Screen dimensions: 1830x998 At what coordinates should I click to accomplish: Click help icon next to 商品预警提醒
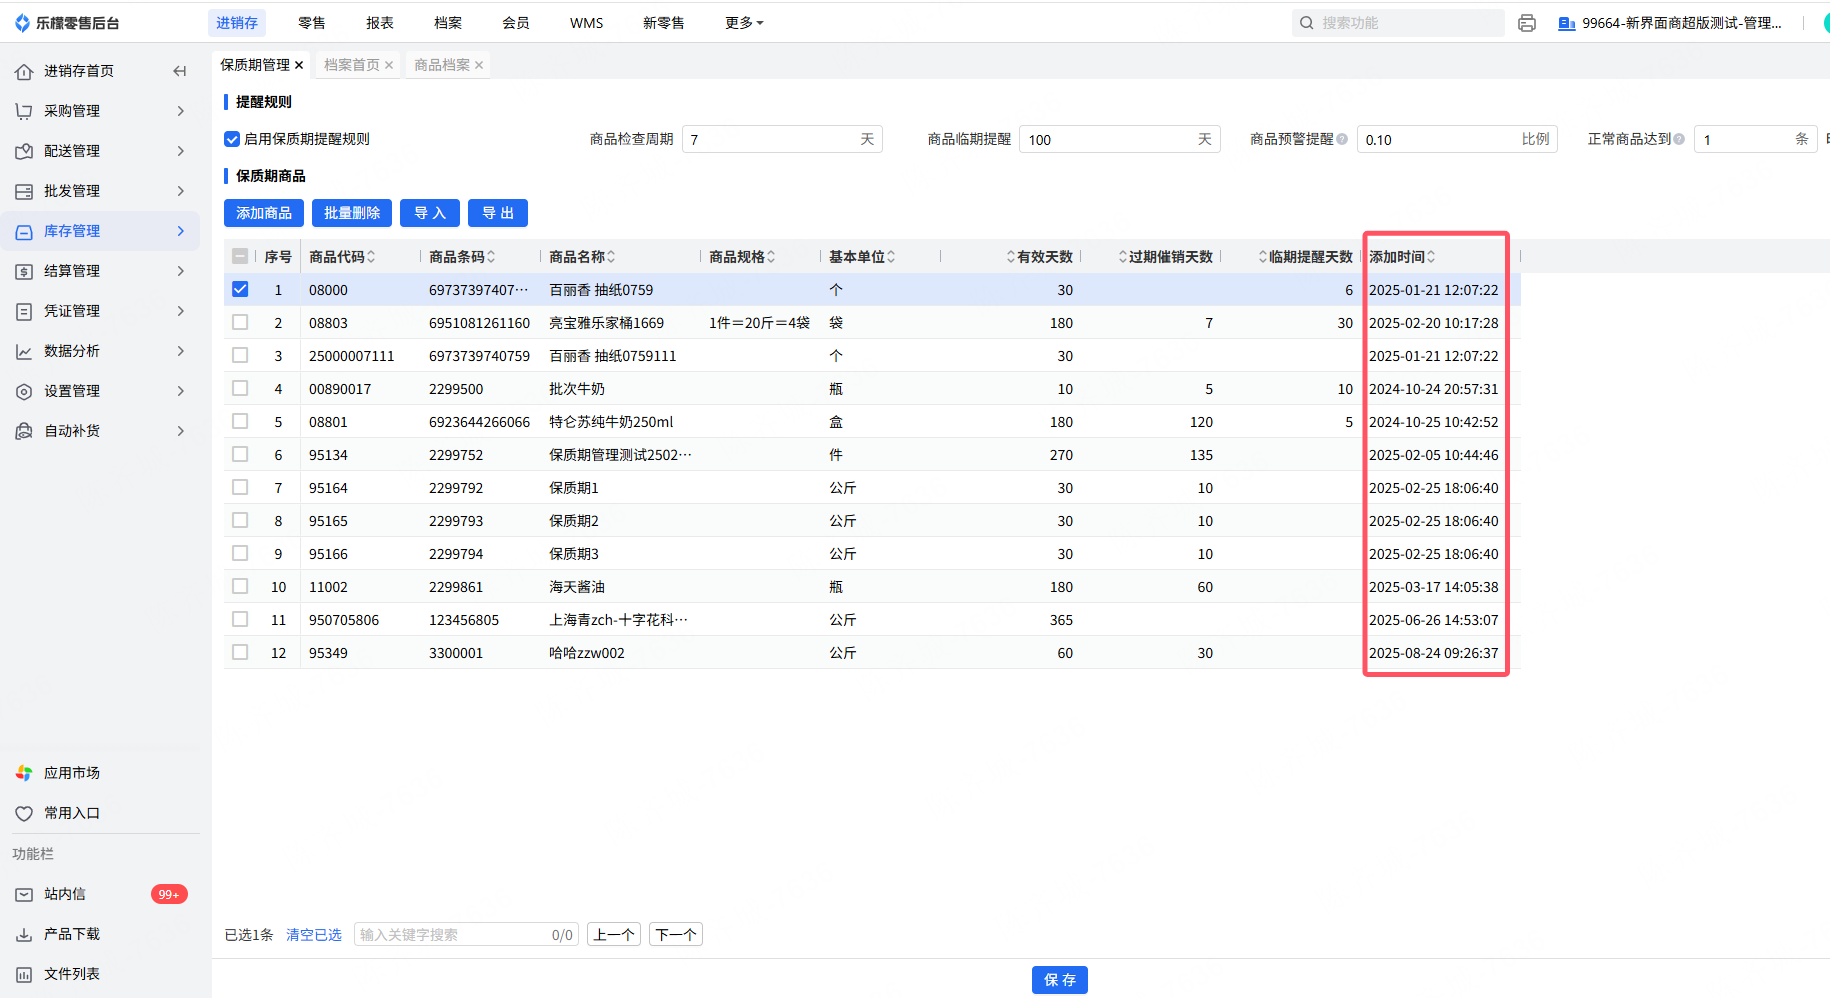click(1342, 140)
